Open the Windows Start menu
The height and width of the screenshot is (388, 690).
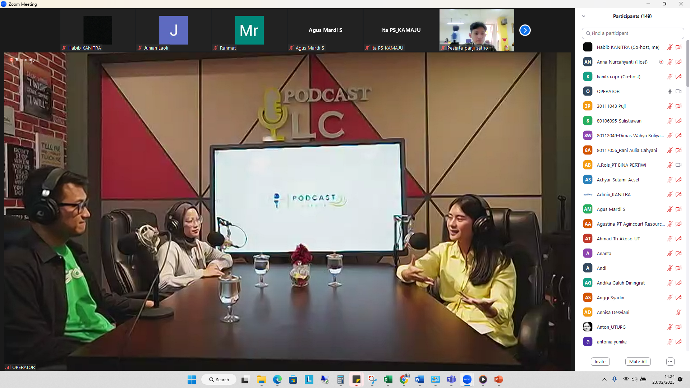192,380
